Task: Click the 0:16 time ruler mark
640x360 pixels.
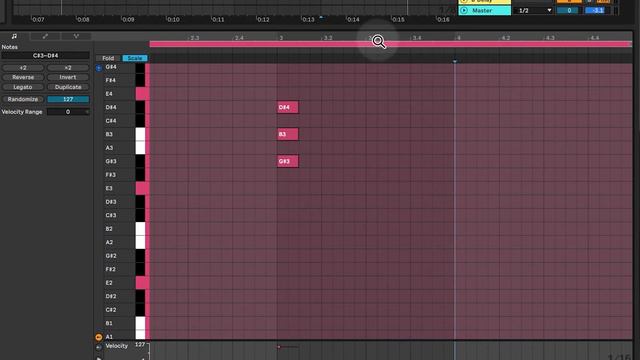Action: pyautogui.click(x=443, y=19)
